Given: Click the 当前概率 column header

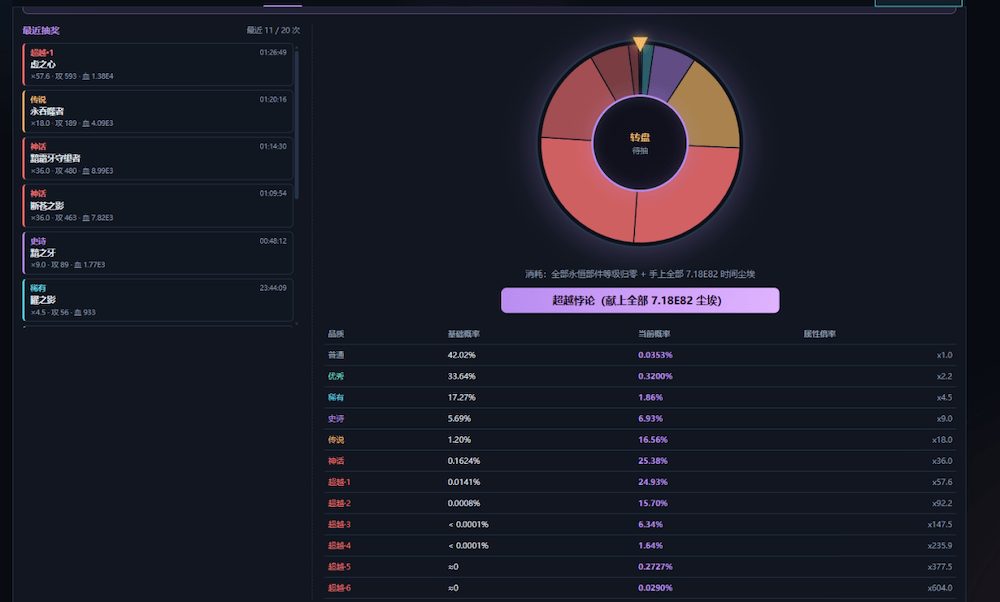Looking at the screenshot, I should (654, 334).
